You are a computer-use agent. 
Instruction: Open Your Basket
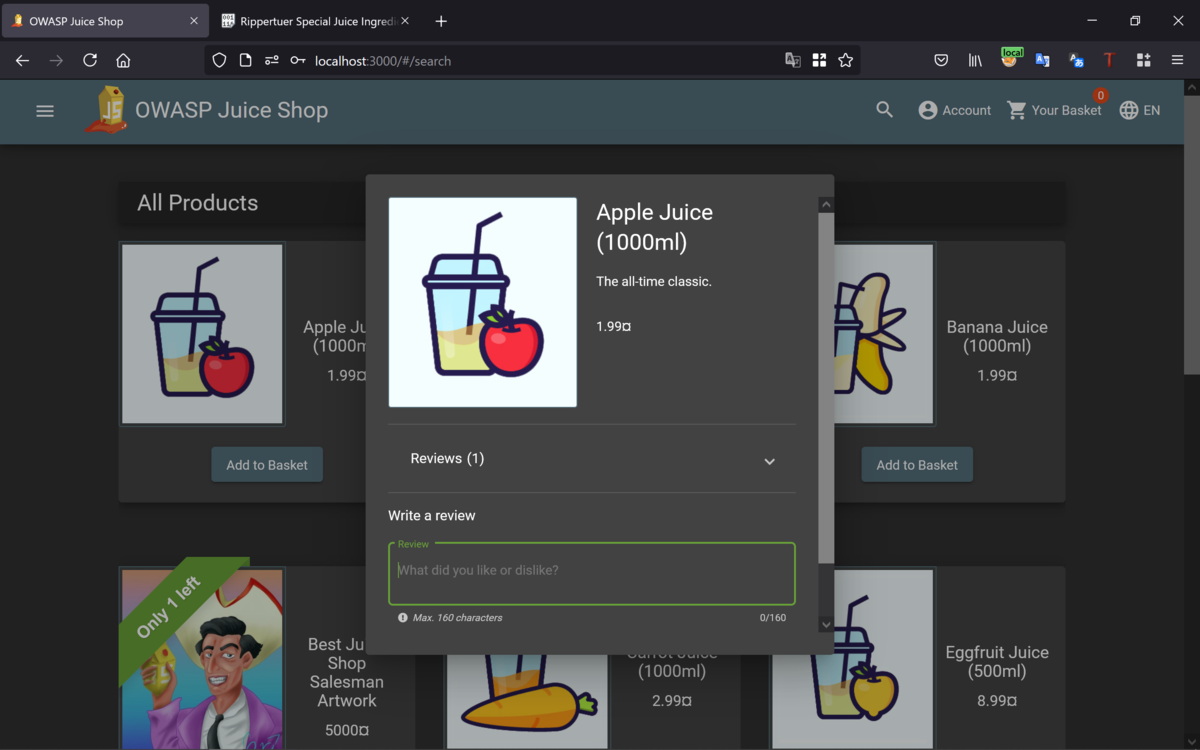pyautogui.click(x=1055, y=110)
